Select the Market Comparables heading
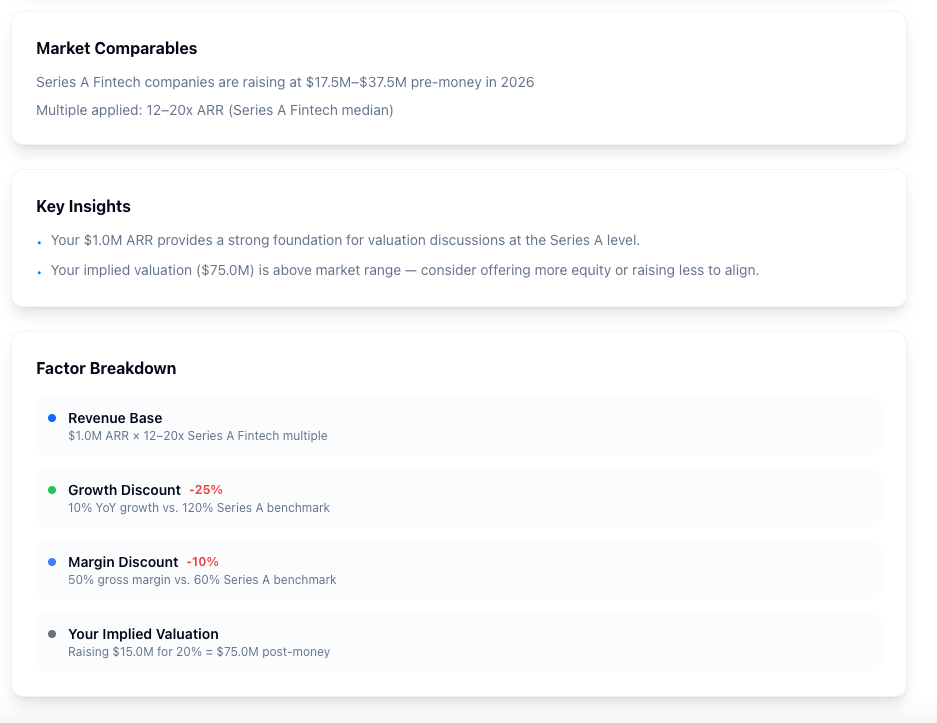Image resolution: width=937 pixels, height=723 pixels. coord(117,48)
